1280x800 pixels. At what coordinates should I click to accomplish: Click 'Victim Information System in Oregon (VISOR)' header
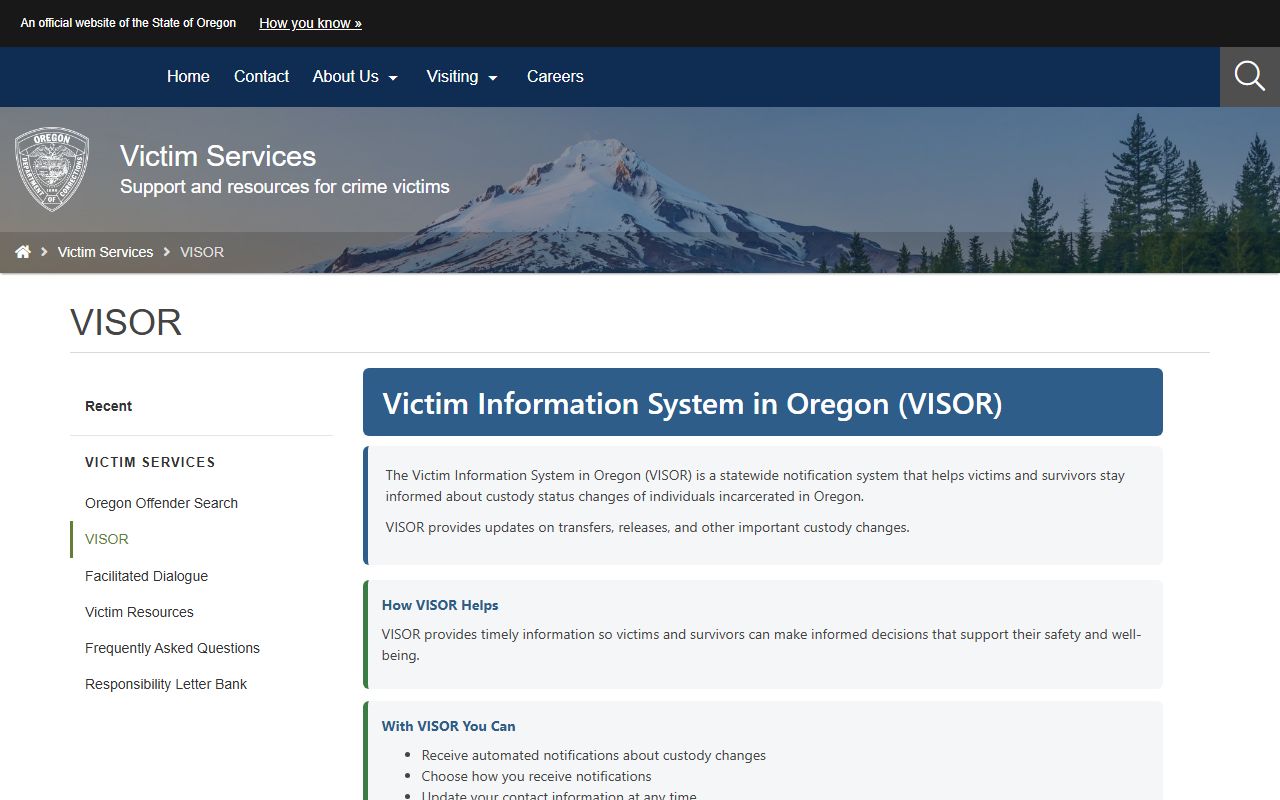tap(692, 403)
